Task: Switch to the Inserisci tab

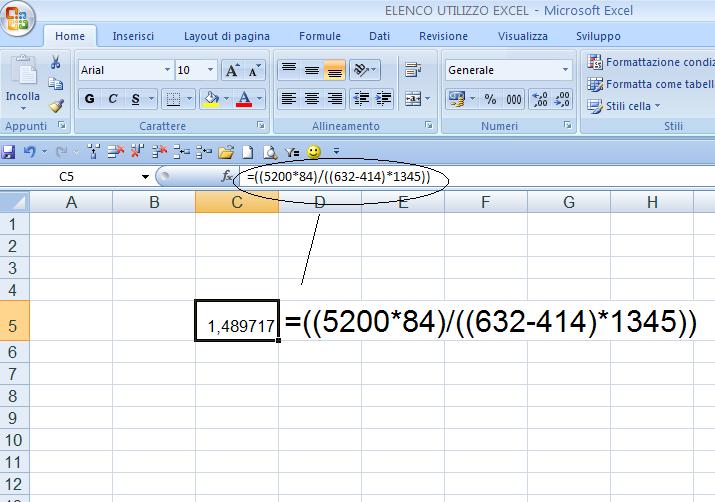Action: (x=133, y=36)
